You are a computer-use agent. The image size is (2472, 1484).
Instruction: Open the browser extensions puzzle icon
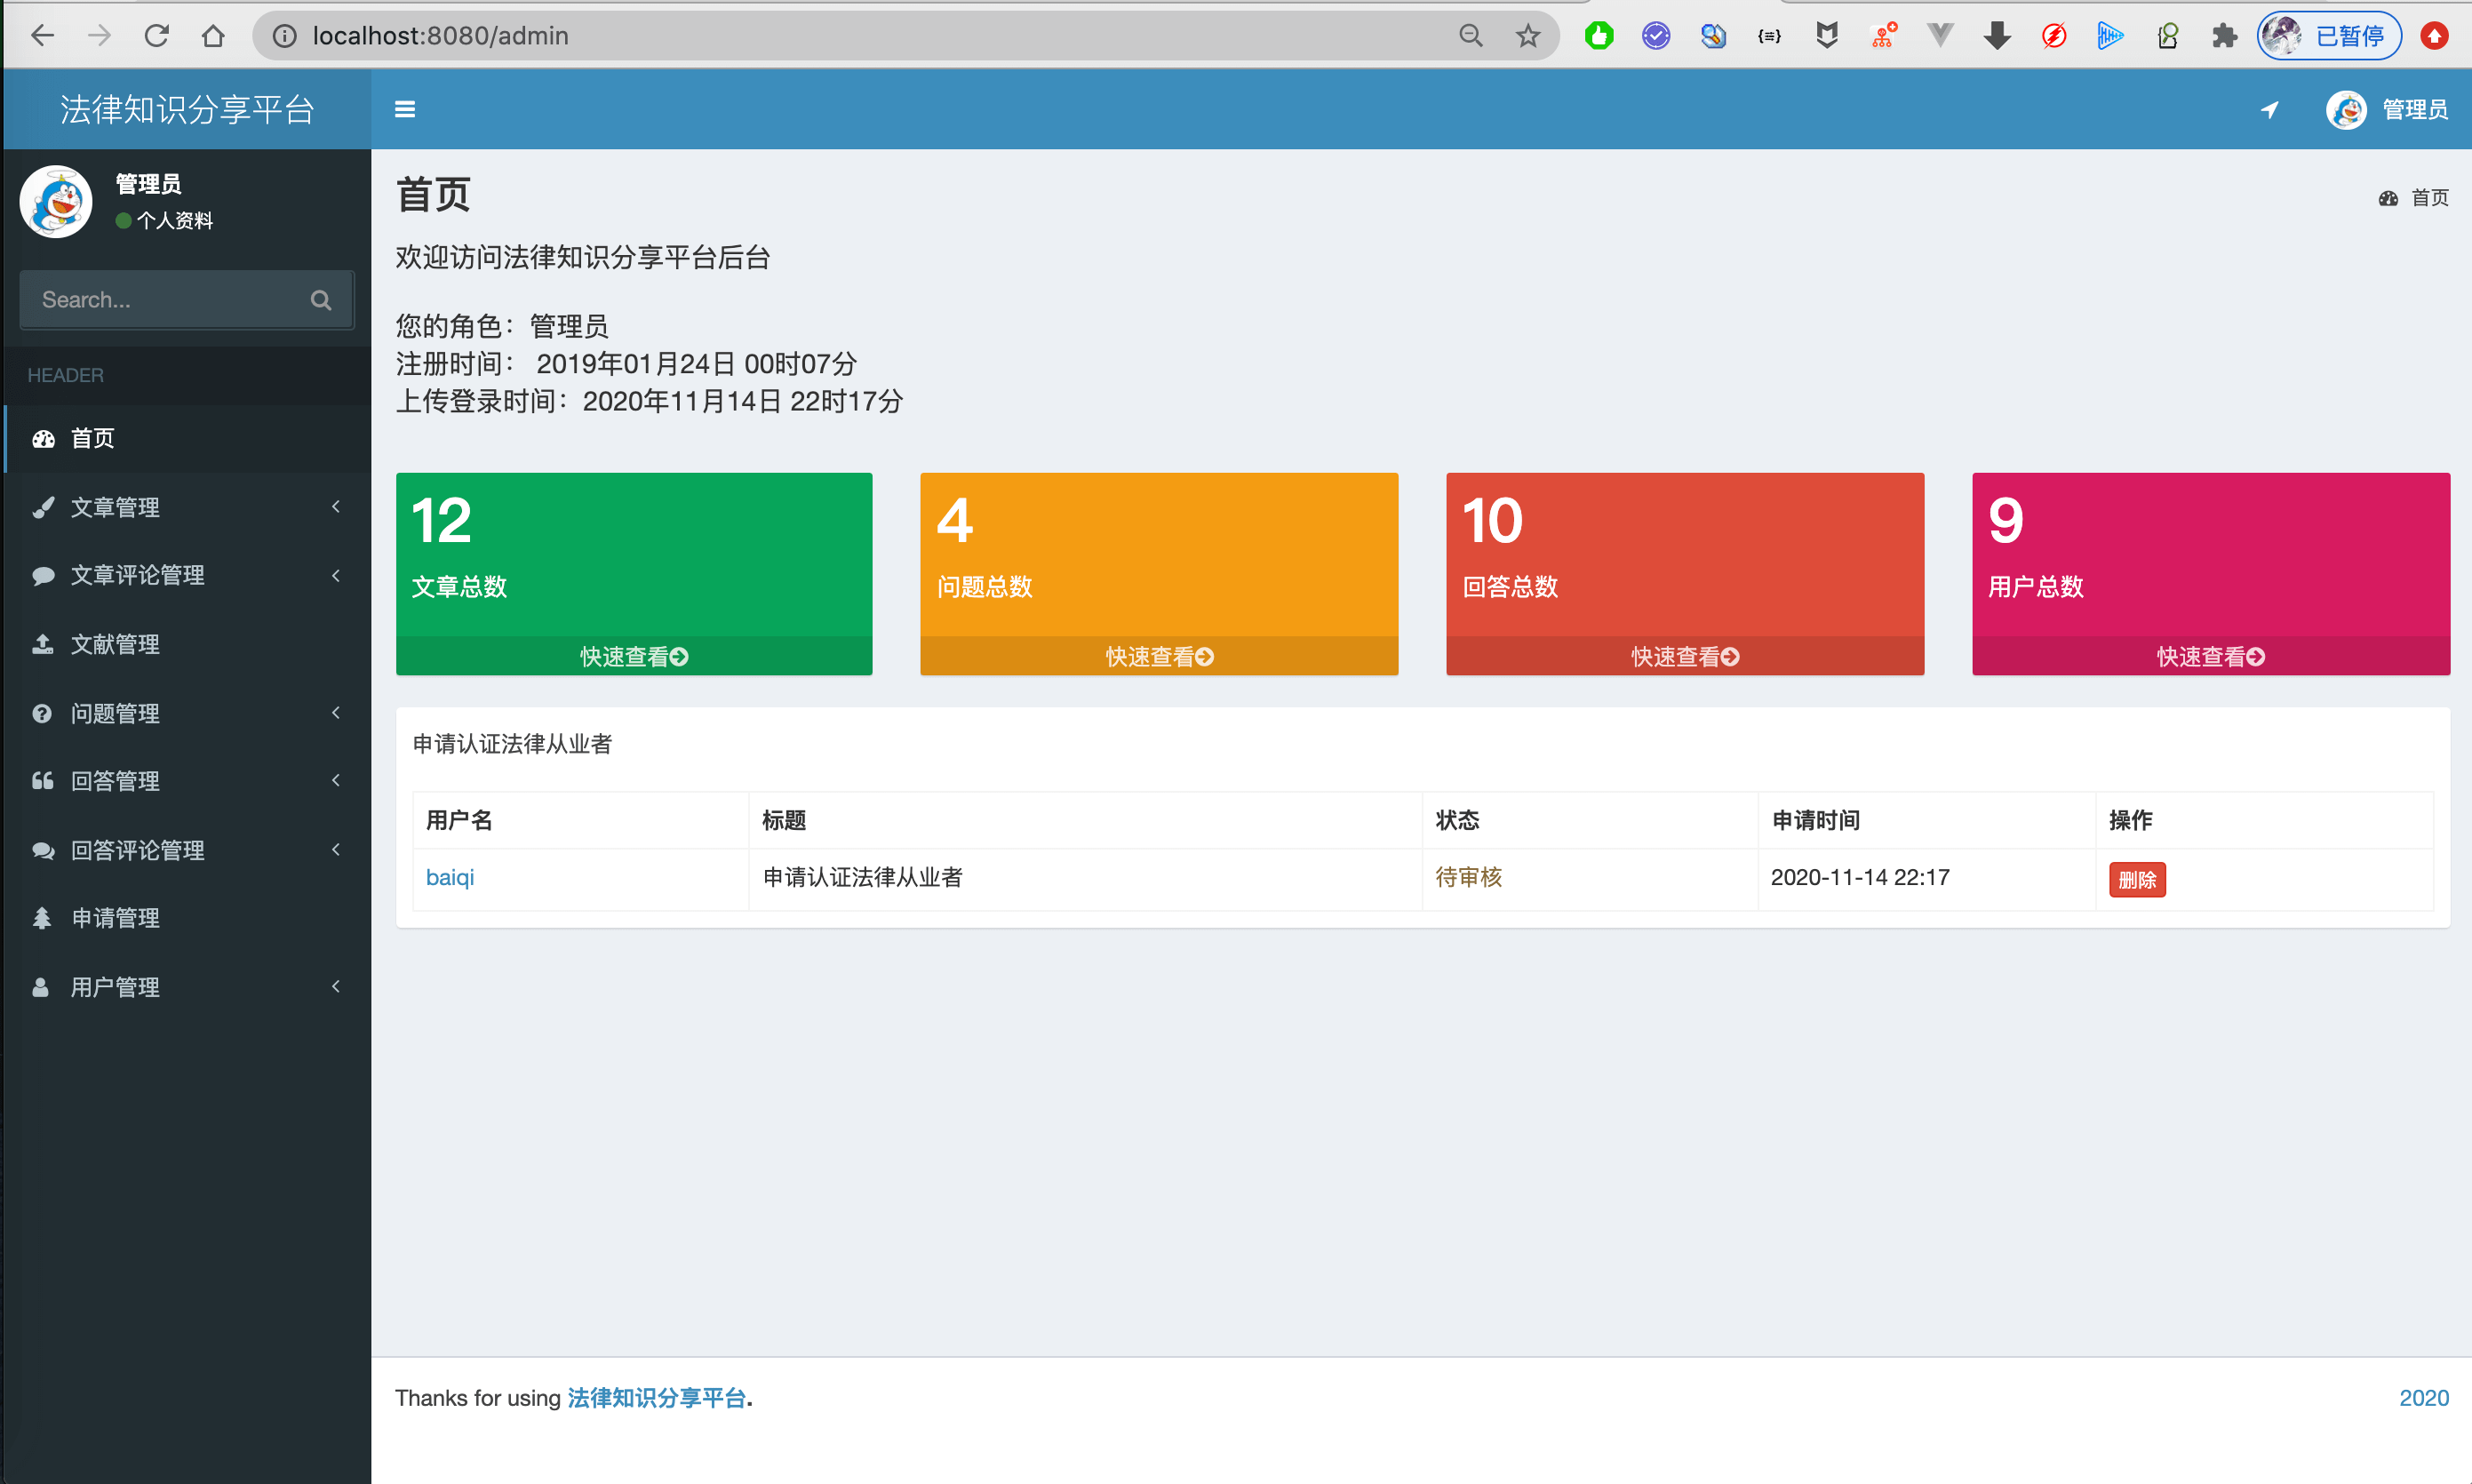(2224, 36)
